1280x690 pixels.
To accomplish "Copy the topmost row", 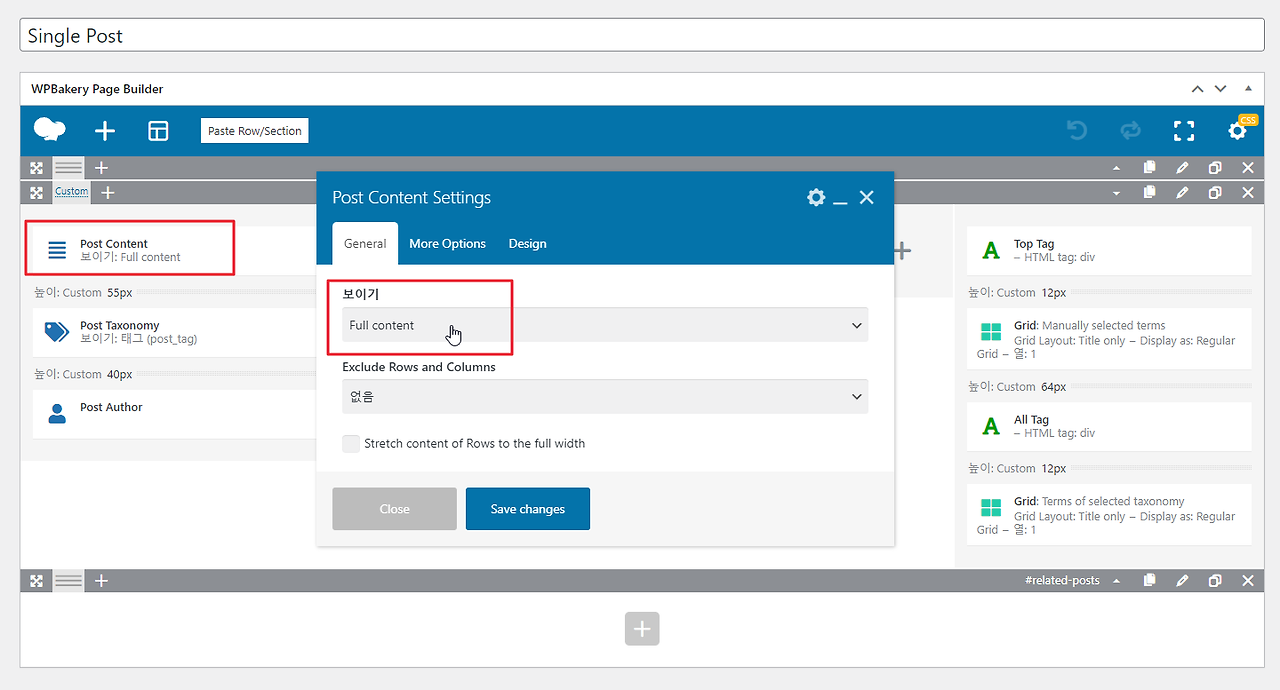I will coord(1150,167).
